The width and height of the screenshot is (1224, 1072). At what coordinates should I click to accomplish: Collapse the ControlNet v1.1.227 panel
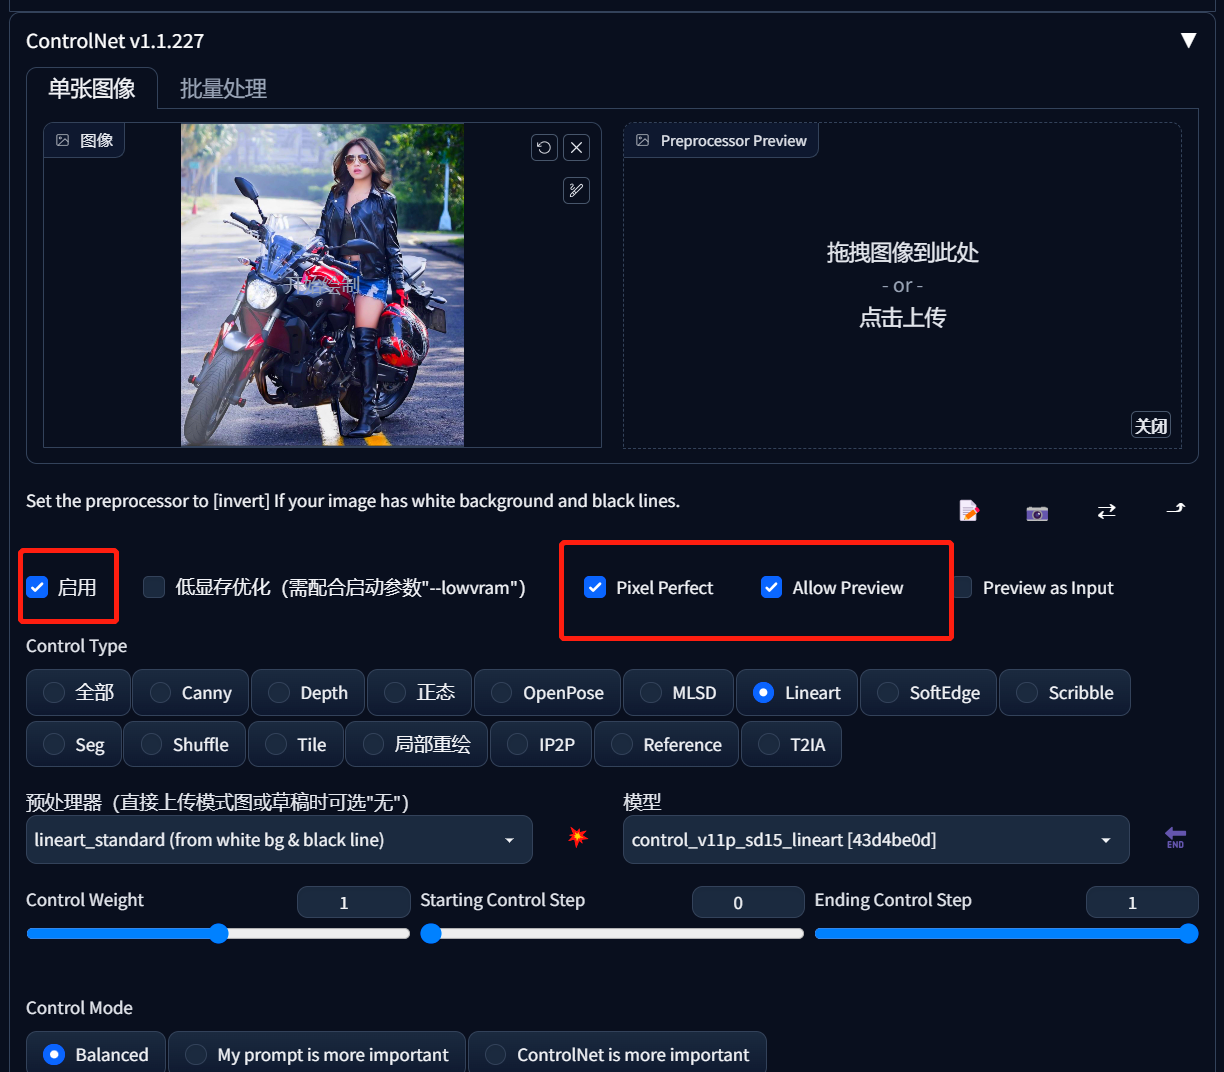[1188, 41]
